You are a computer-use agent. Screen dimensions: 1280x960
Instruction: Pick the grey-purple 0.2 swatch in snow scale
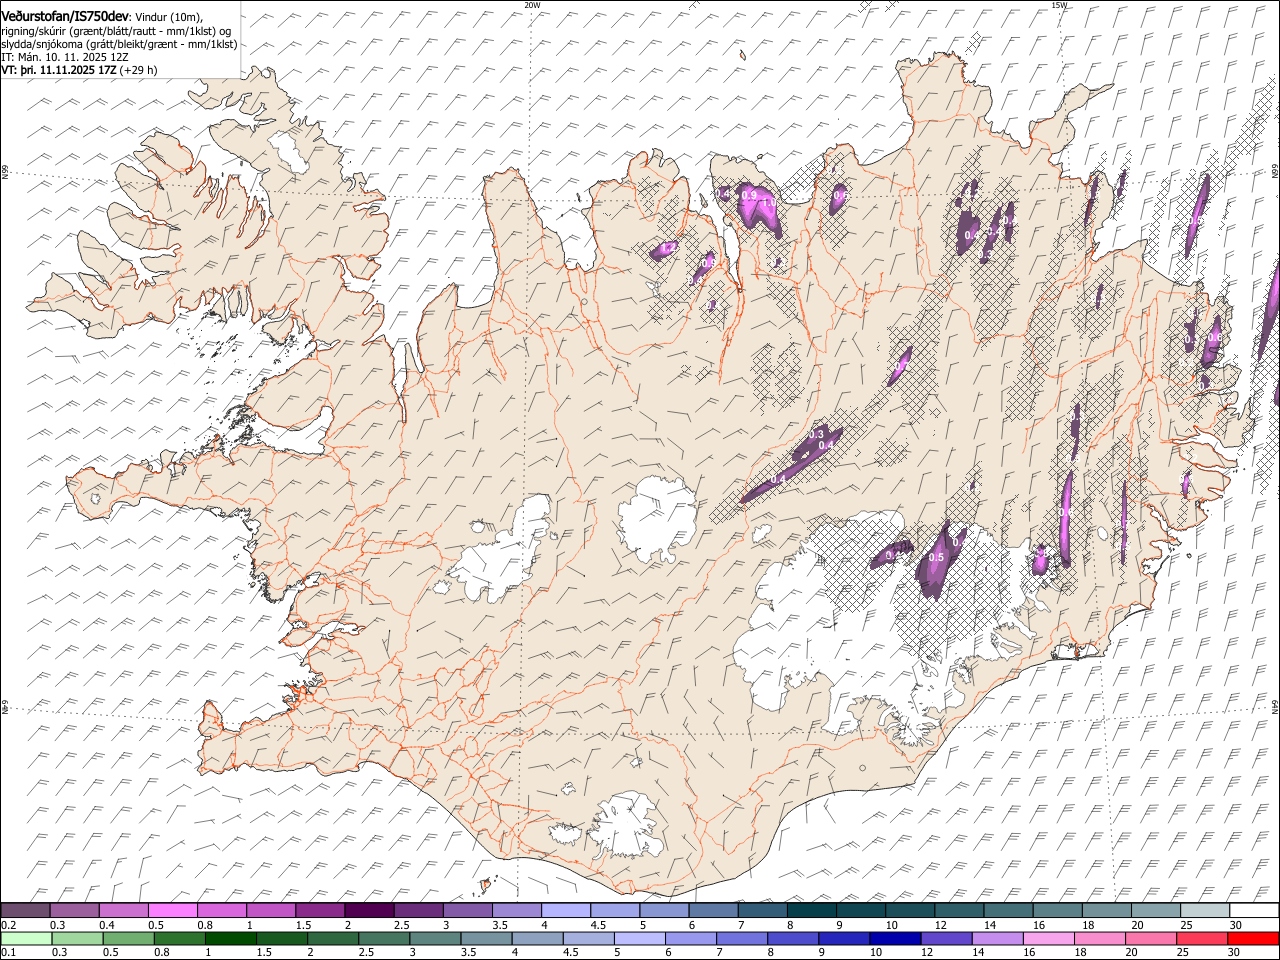pyautogui.click(x=25, y=911)
